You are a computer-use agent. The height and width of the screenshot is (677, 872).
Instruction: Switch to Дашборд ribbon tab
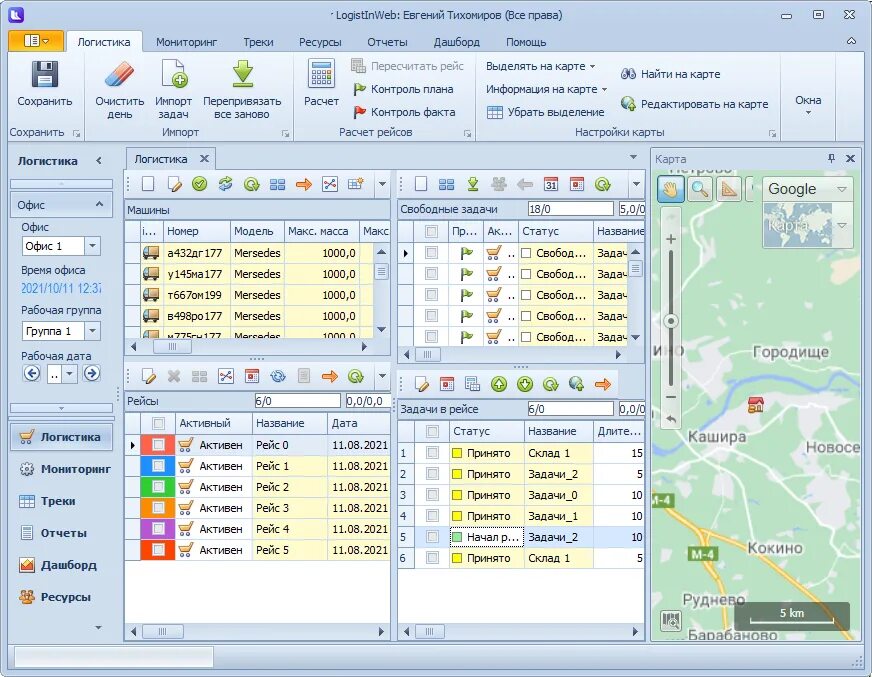(x=457, y=42)
